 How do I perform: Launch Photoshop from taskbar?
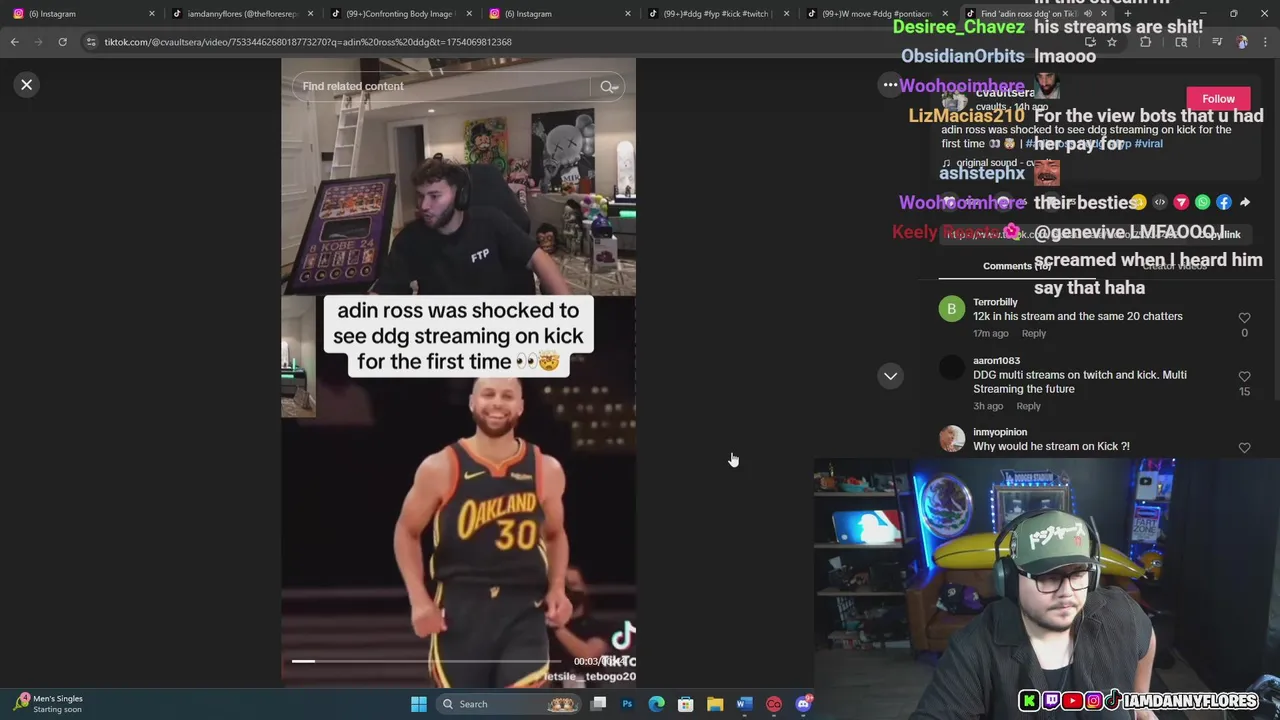coord(627,704)
